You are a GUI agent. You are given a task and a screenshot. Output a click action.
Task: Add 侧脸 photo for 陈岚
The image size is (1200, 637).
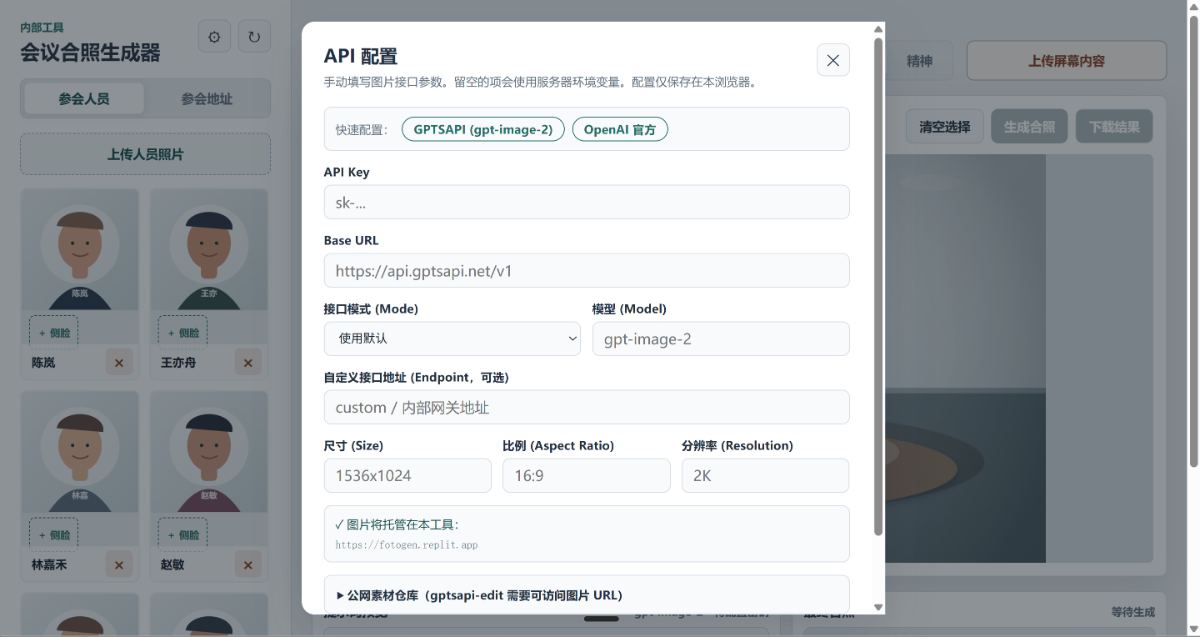click(54, 332)
